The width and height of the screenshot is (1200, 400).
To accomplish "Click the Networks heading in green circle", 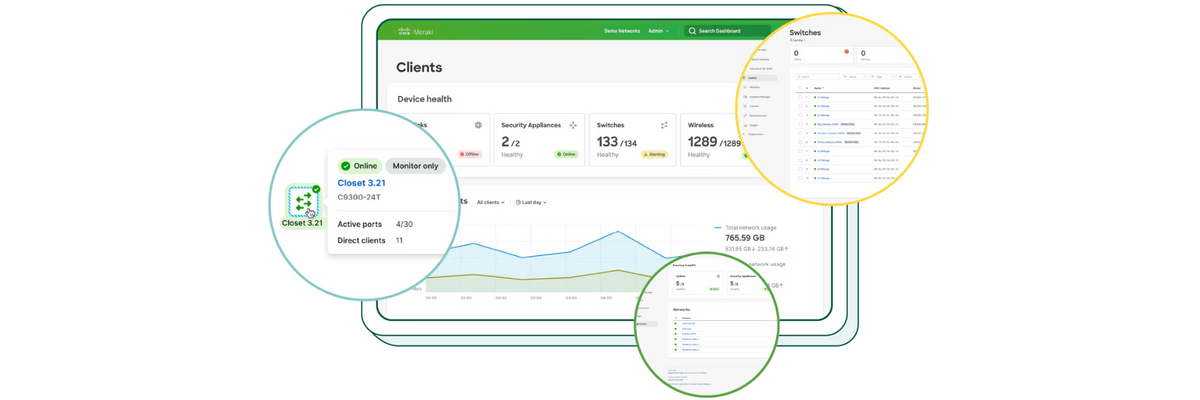I will click(x=682, y=310).
